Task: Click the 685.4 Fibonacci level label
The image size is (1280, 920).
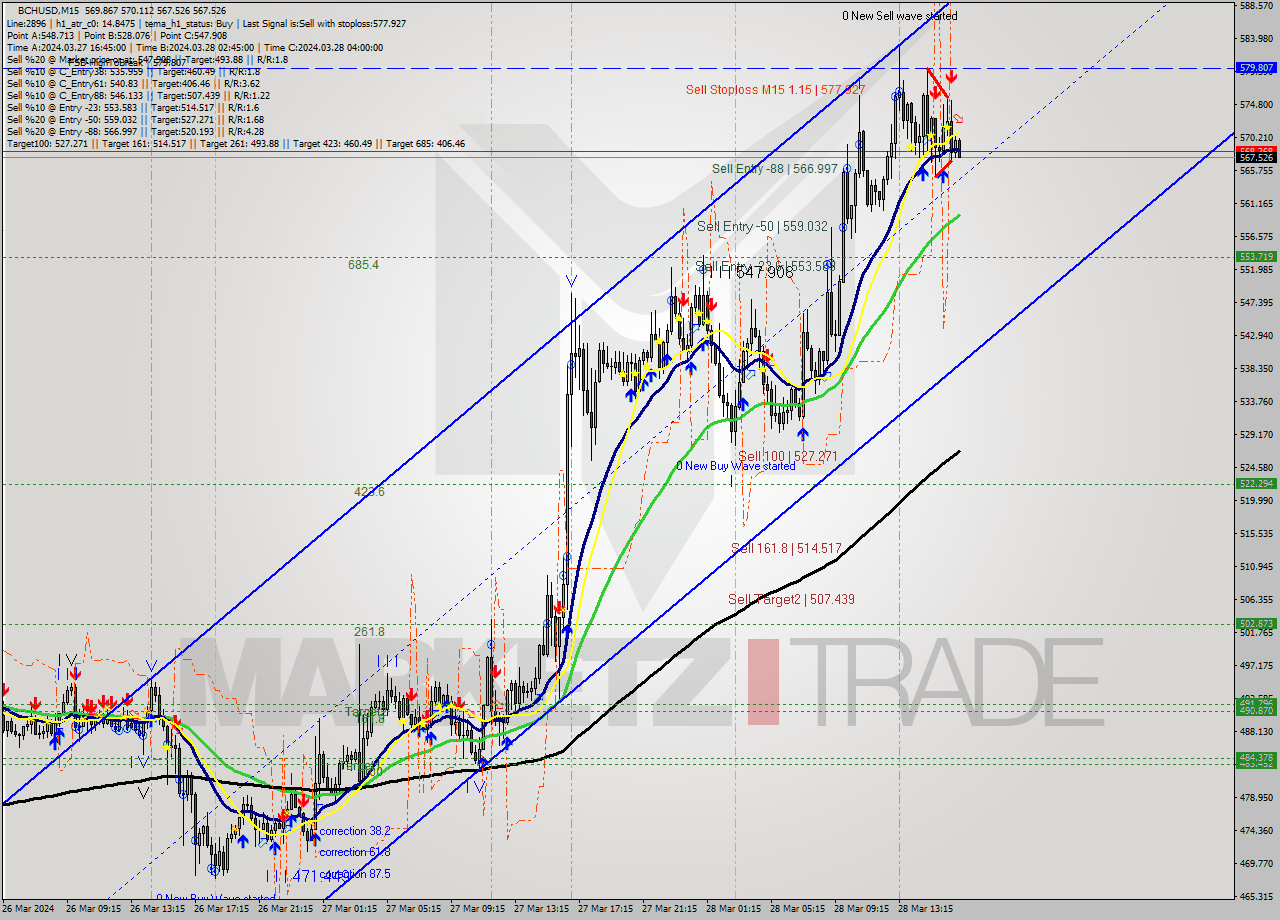Action: pyautogui.click(x=363, y=265)
